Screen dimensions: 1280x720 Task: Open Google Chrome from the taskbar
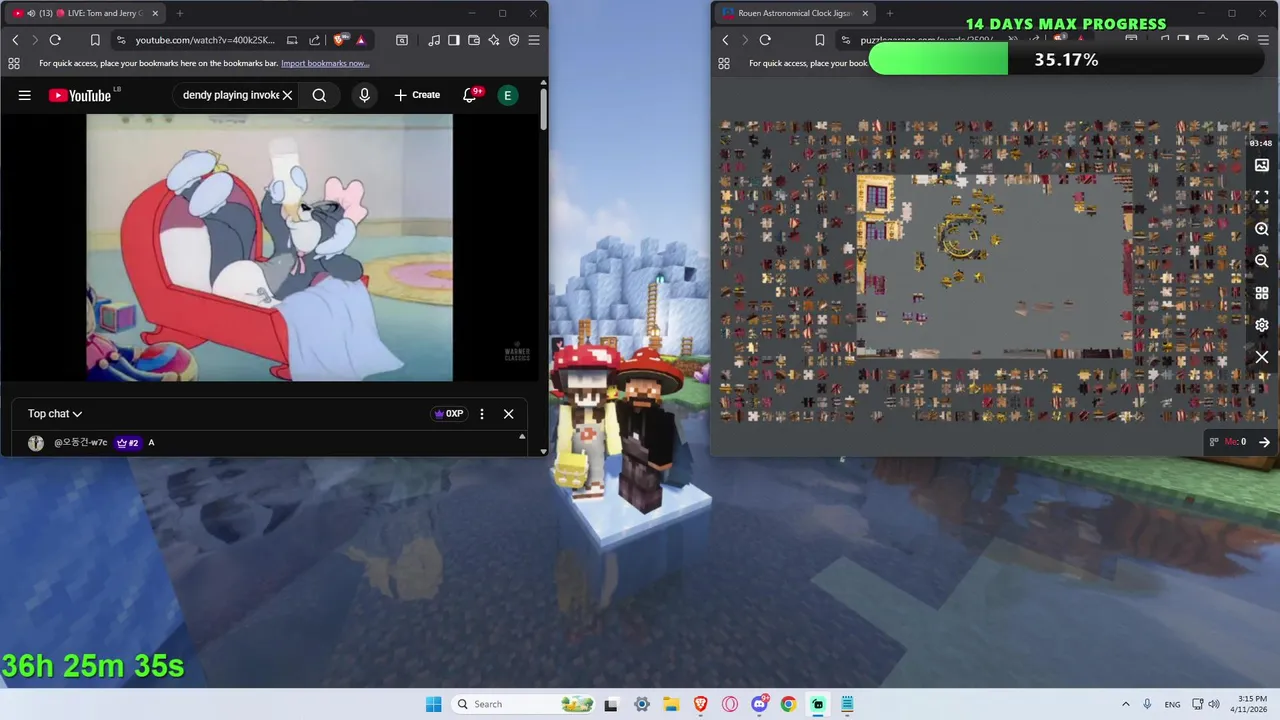point(788,704)
